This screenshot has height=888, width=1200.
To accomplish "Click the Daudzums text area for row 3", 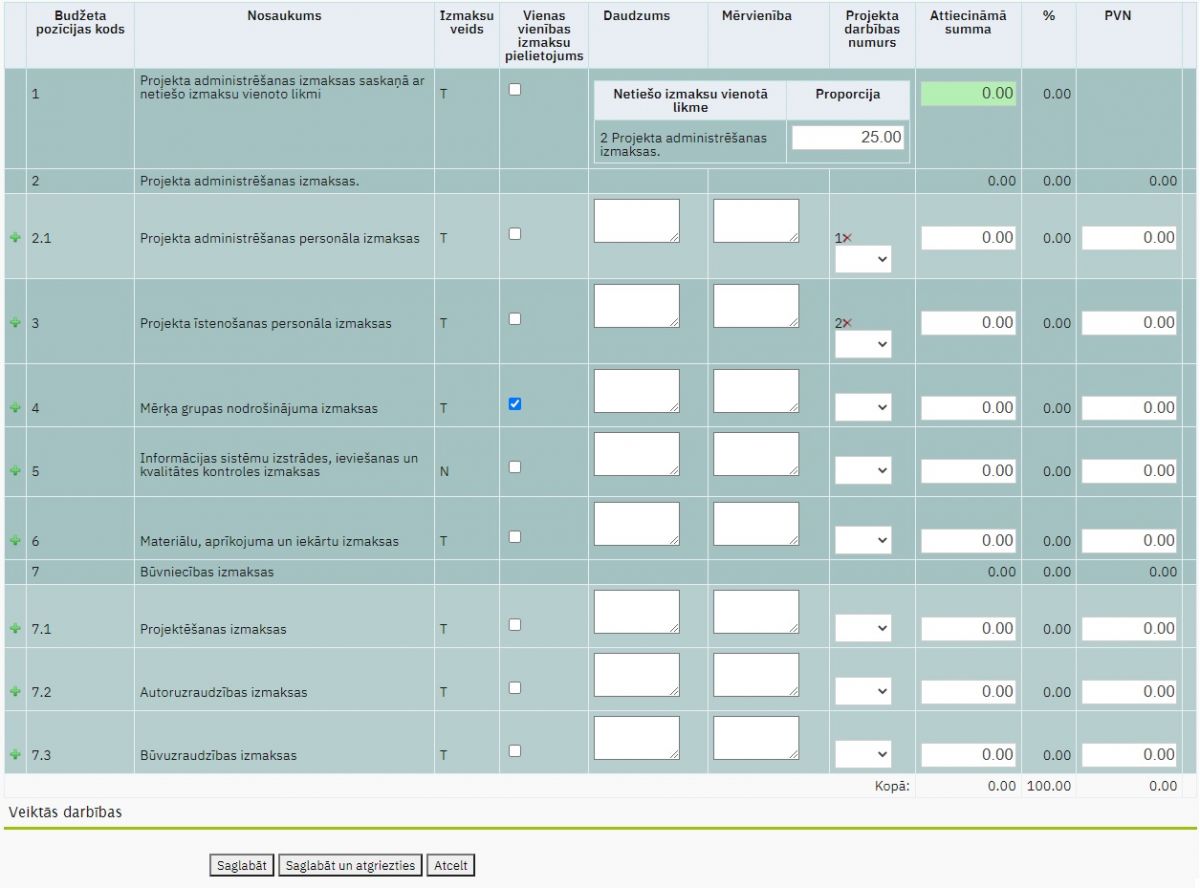I will [x=636, y=306].
